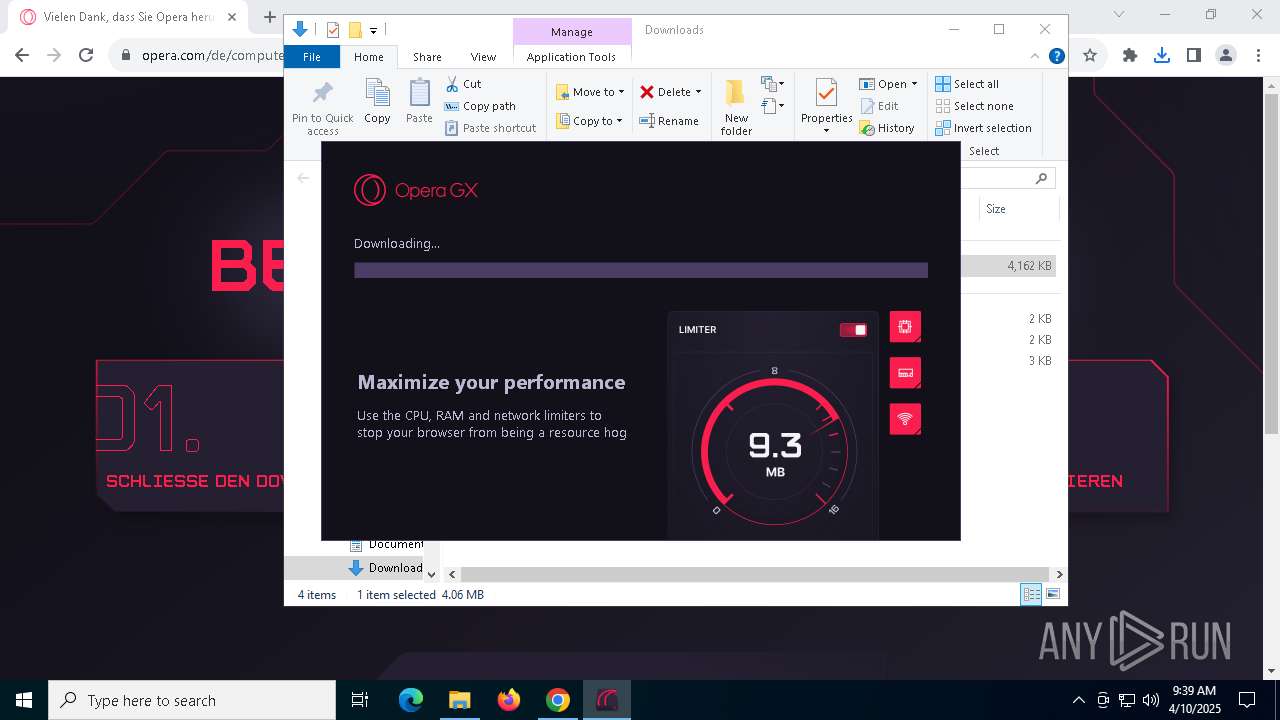
Task: Open Chrome Downloads icon
Action: point(1162,56)
